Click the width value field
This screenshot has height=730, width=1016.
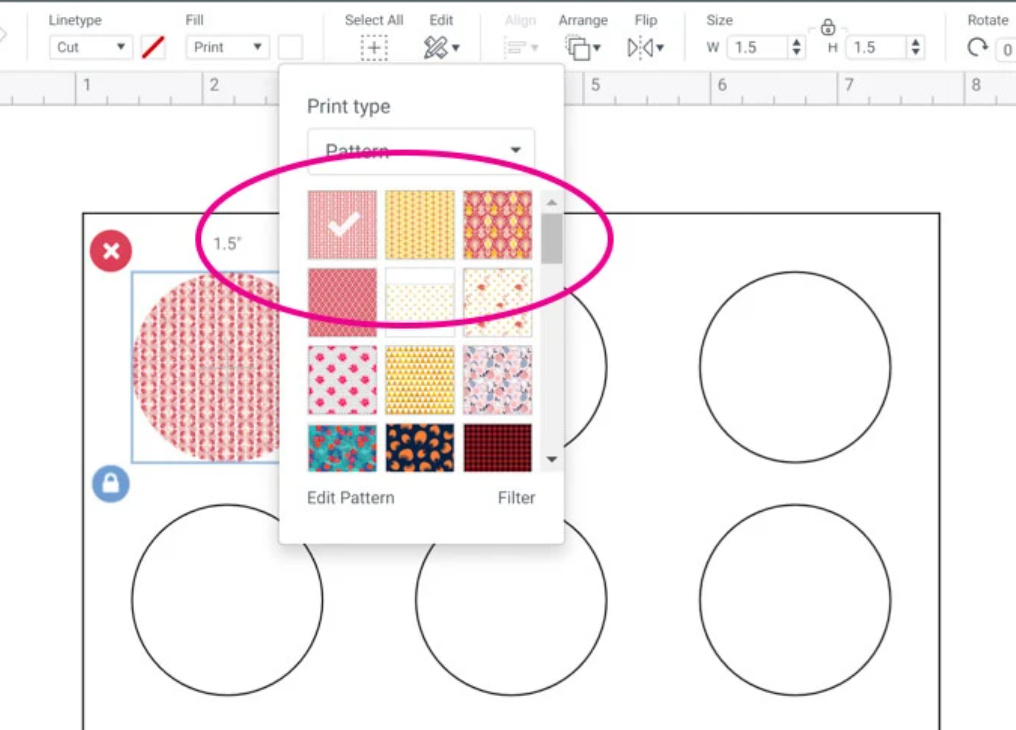point(758,47)
